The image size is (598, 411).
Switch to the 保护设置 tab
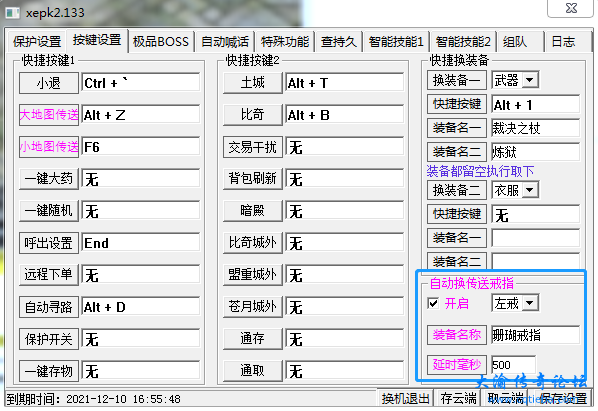coord(37,42)
